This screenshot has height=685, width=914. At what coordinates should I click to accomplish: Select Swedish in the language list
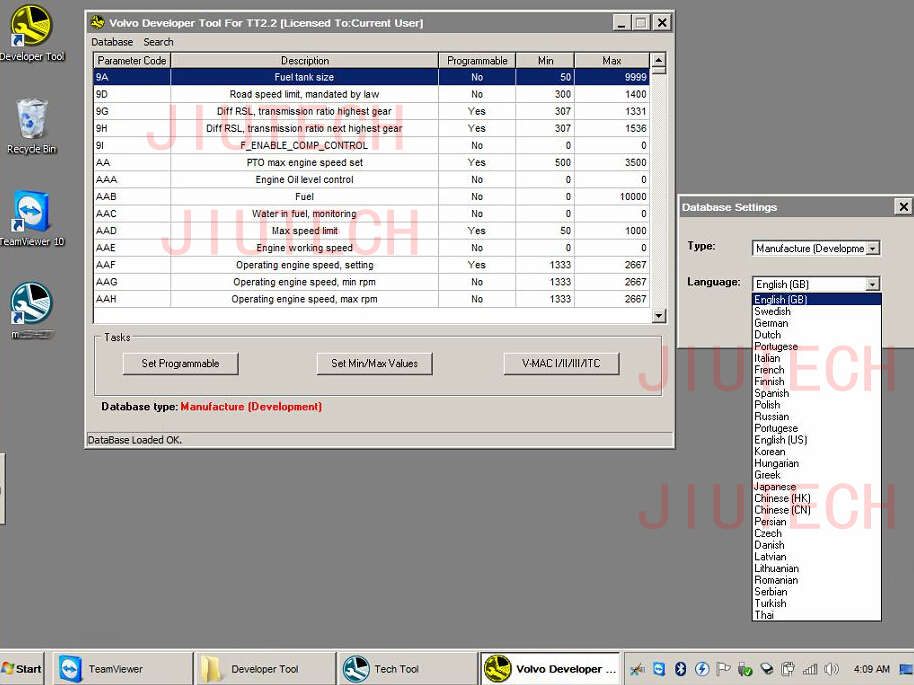817,311
